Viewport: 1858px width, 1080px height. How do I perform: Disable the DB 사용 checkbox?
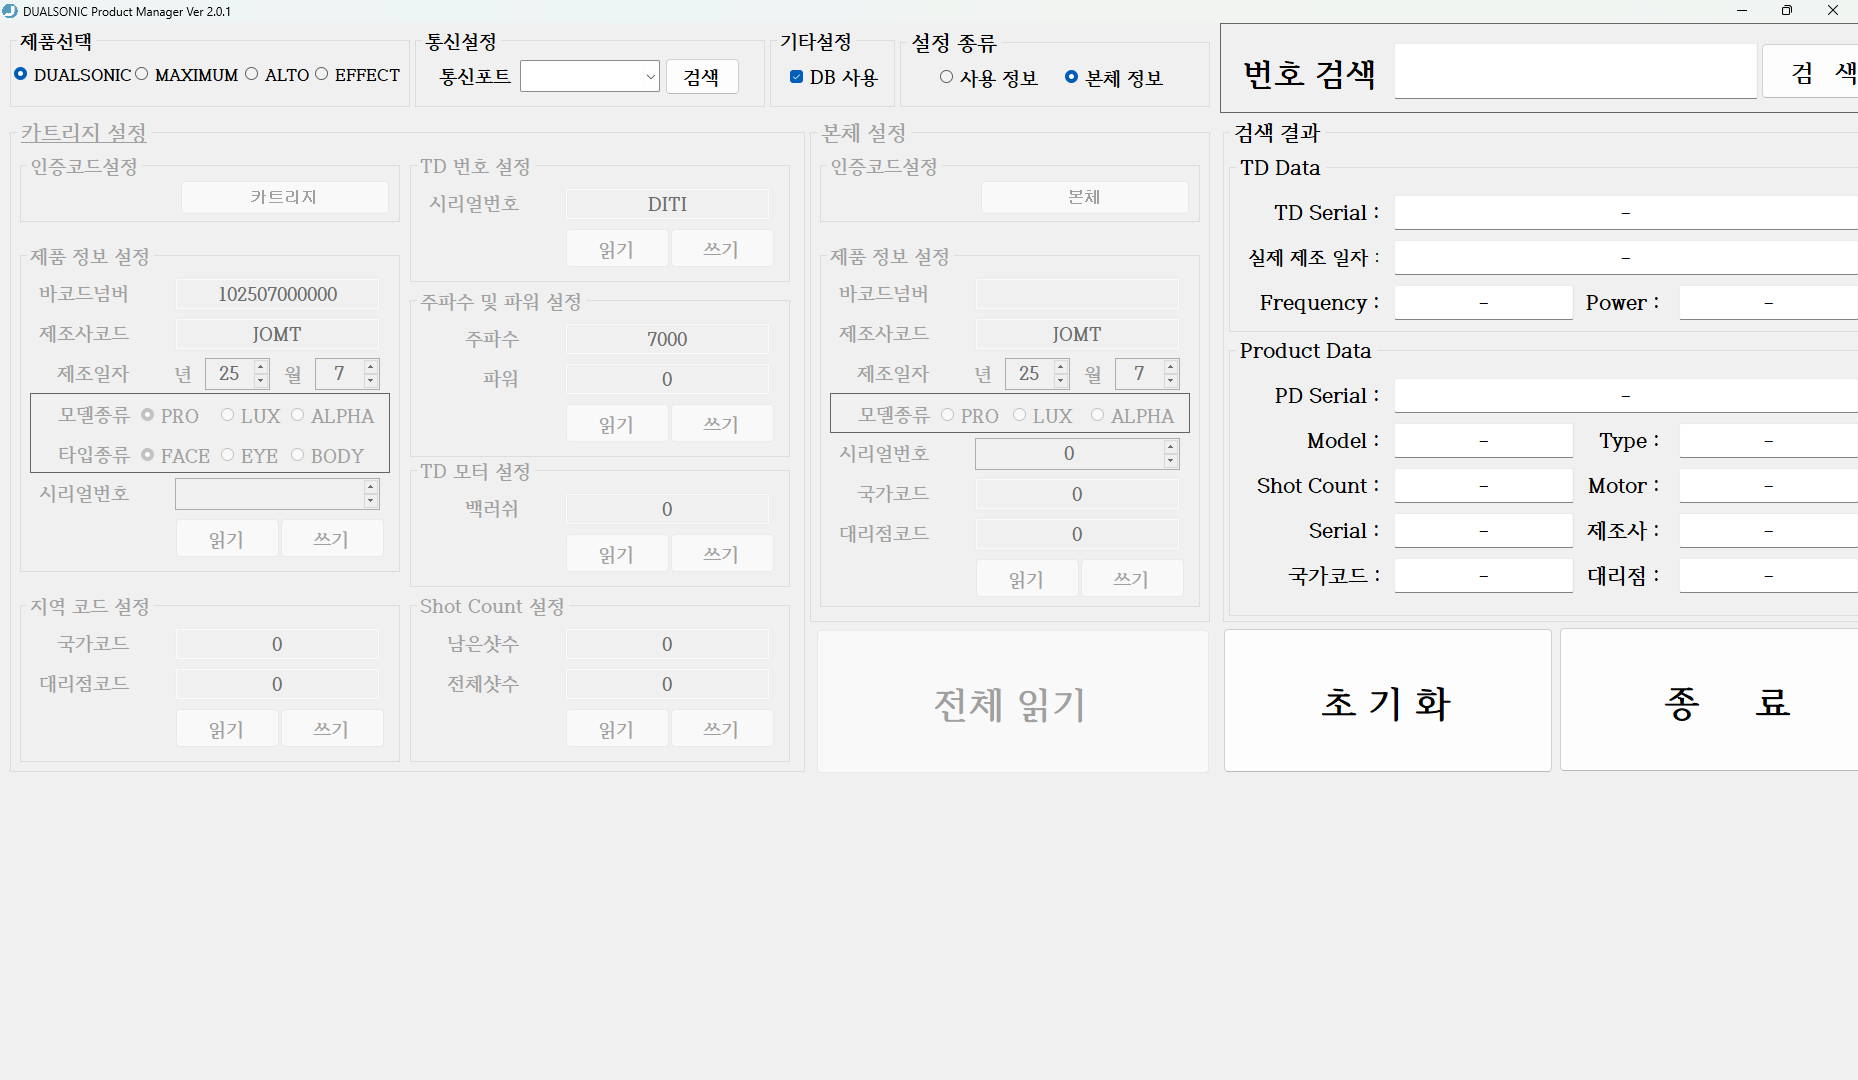click(796, 76)
